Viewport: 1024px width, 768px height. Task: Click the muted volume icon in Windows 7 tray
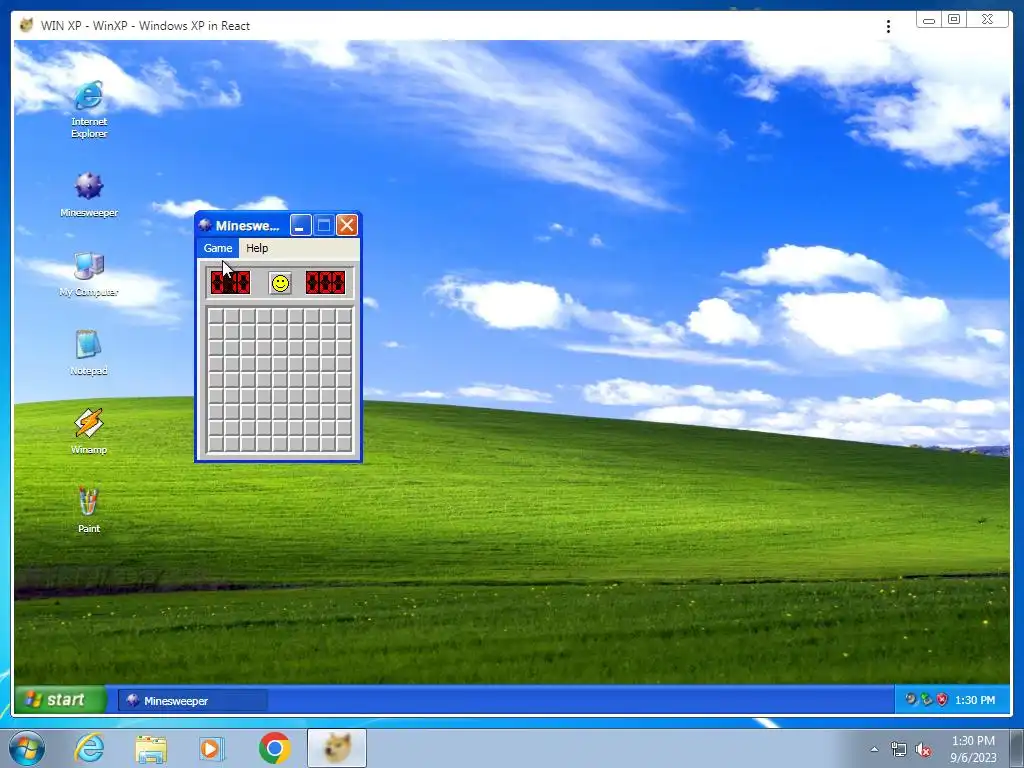pyautogui.click(x=923, y=750)
